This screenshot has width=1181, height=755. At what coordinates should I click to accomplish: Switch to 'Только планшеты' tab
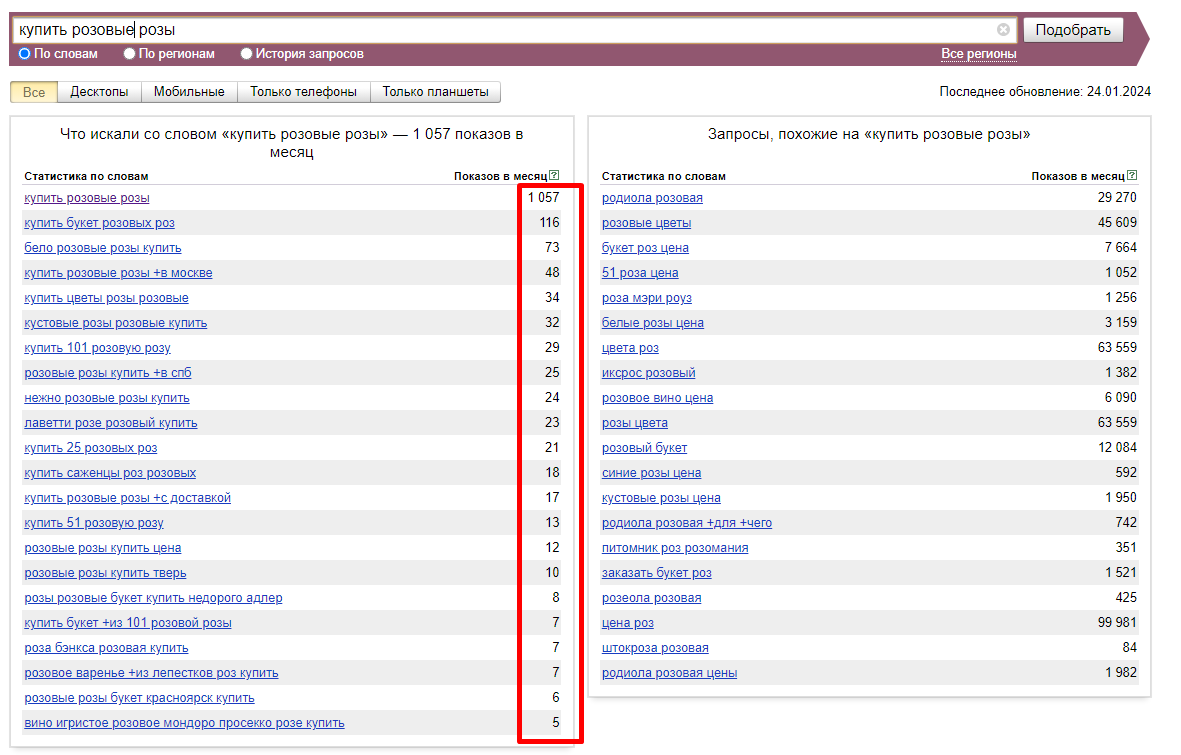pyautogui.click(x=435, y=92)
